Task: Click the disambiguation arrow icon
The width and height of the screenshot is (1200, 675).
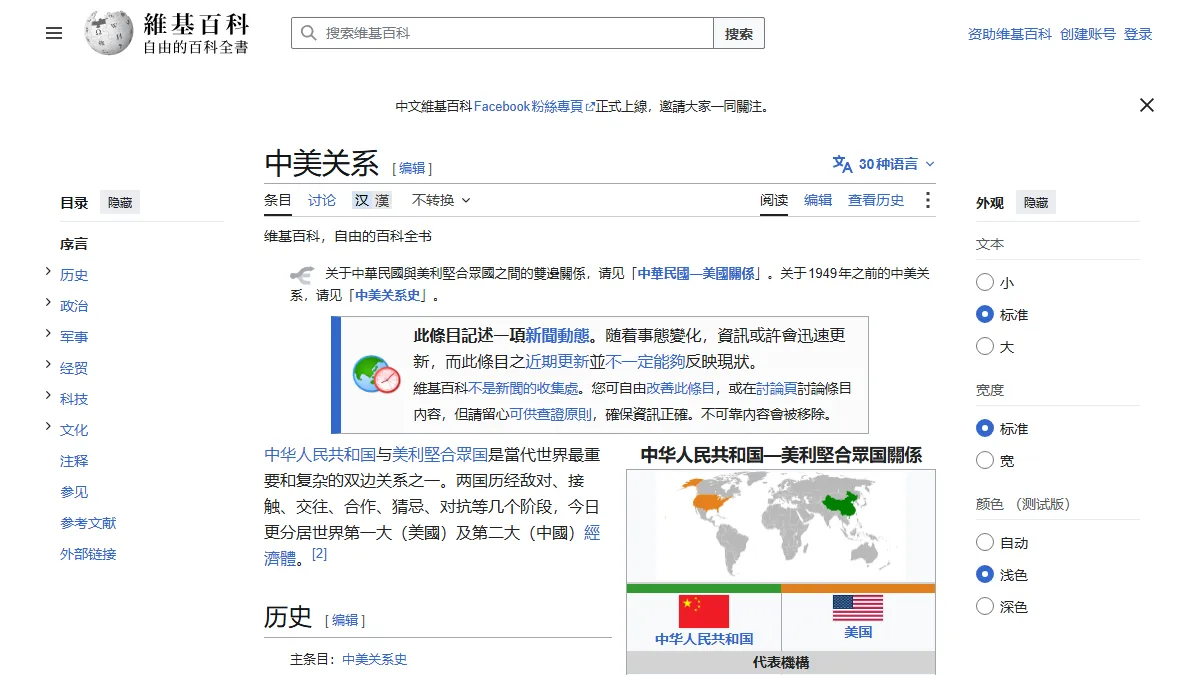Action: [x=302, y=274]
